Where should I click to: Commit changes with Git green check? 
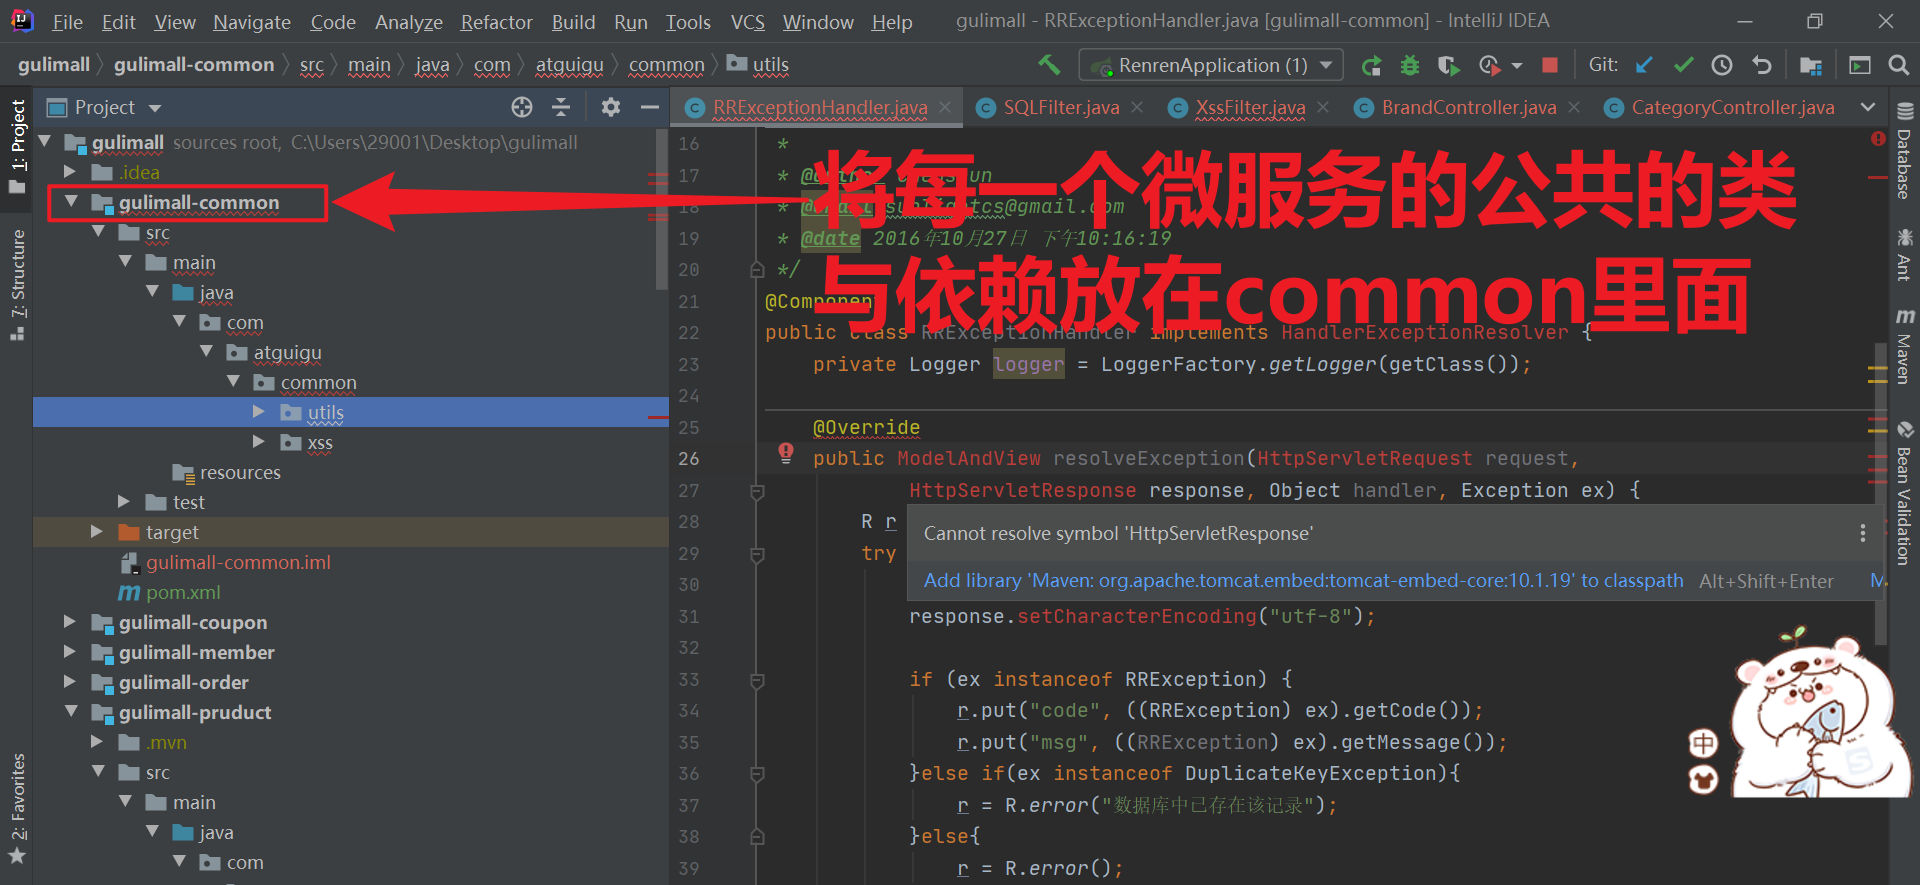click(x=1683, y=65)
